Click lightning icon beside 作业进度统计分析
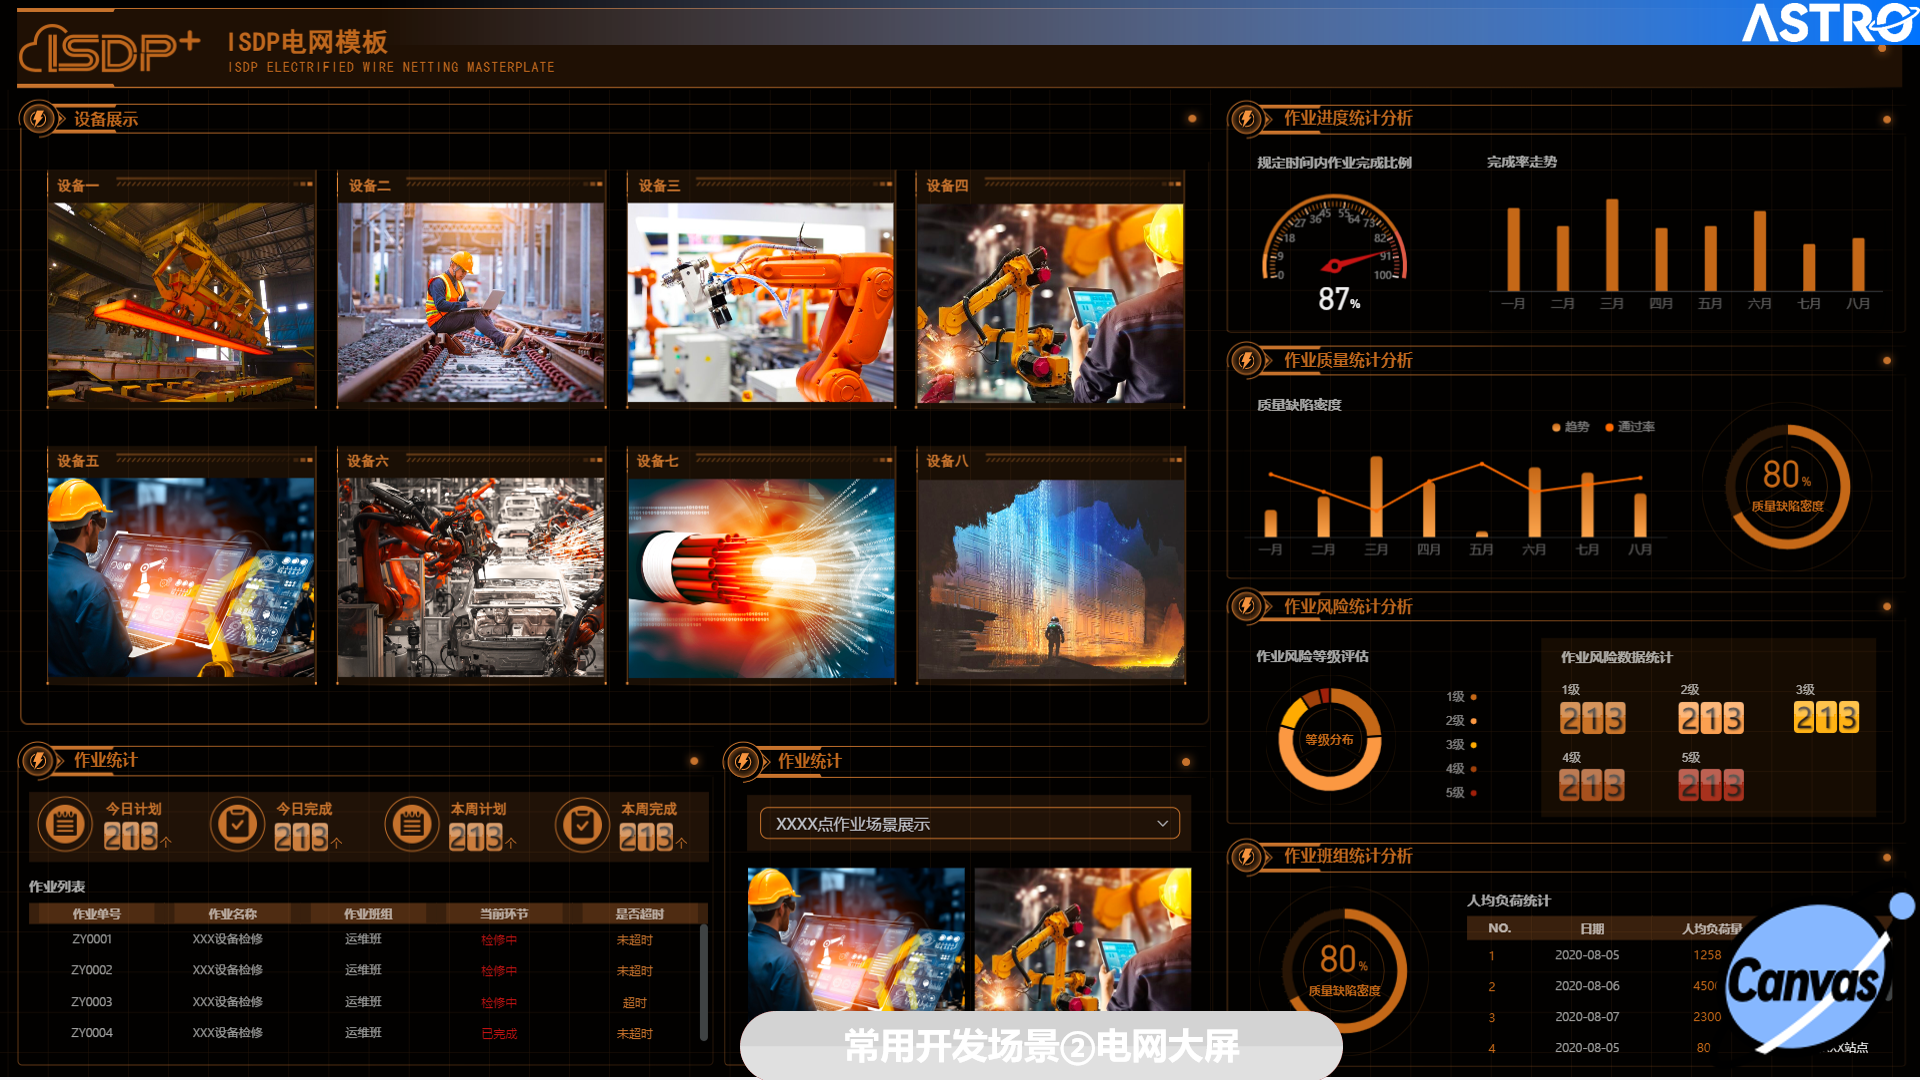The width and height of the screenshot is (1920, 1080). tap(1246, 119)
